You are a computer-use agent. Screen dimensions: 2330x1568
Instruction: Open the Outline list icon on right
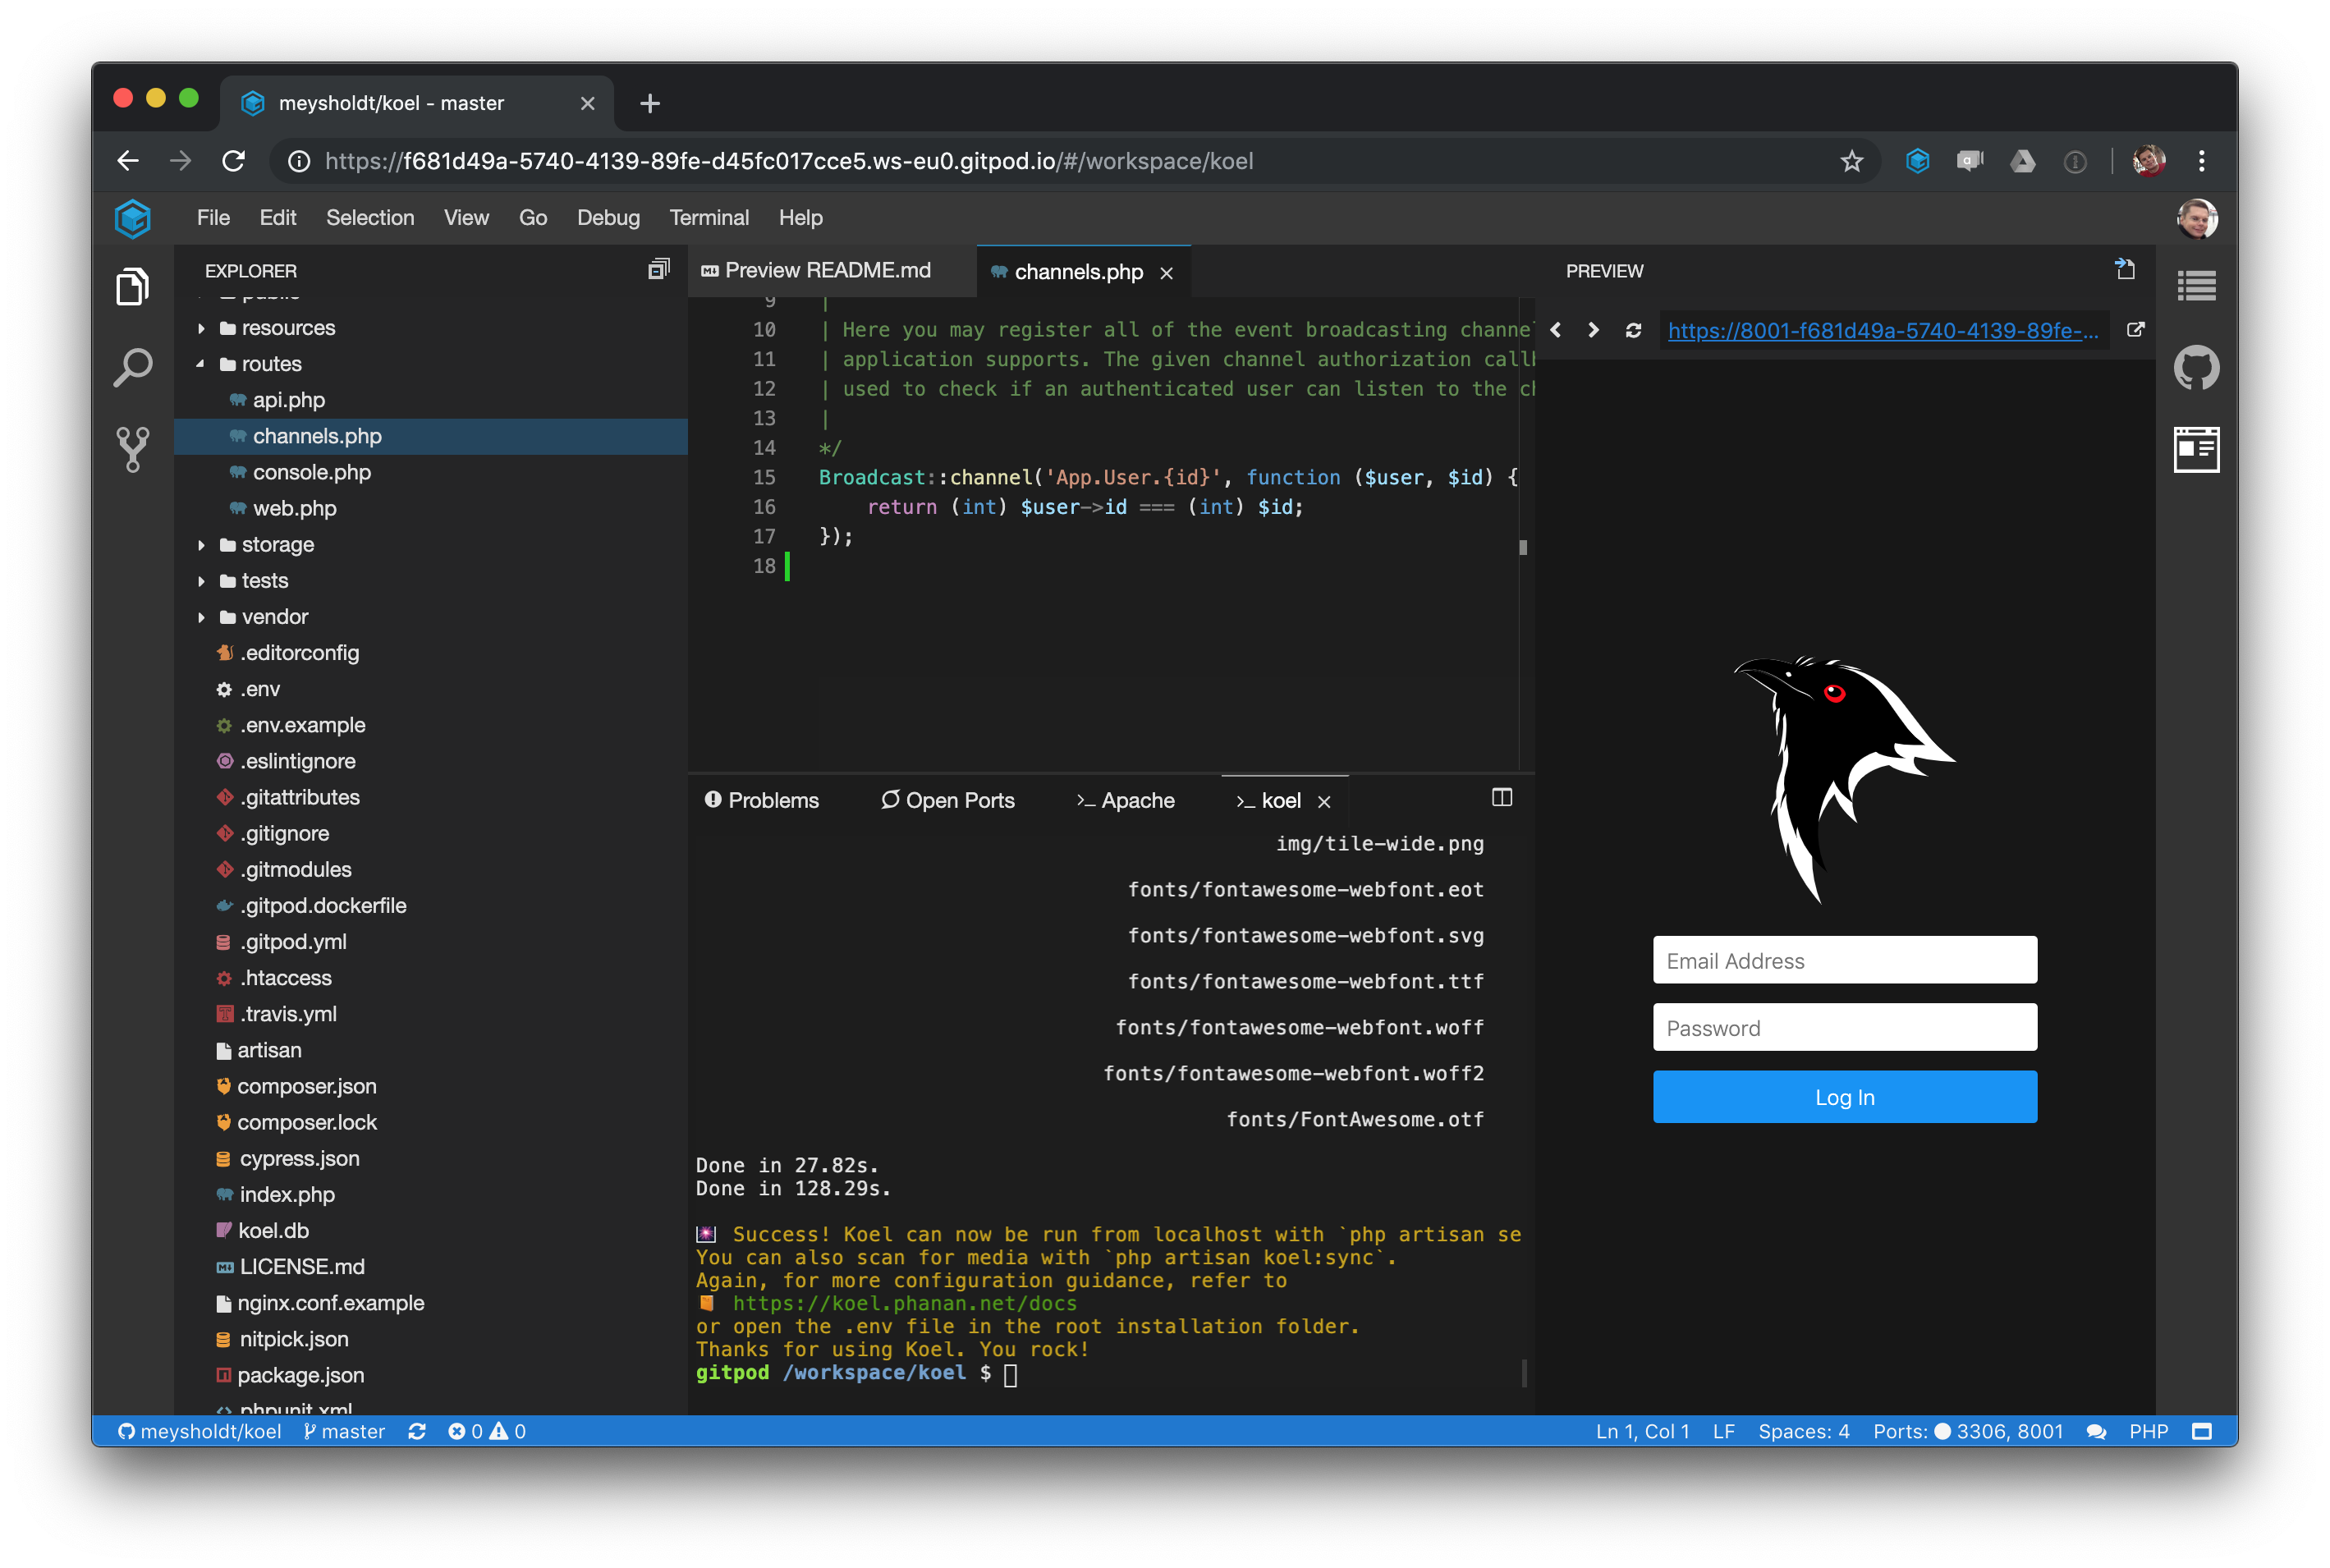(x=2196, y=286)
